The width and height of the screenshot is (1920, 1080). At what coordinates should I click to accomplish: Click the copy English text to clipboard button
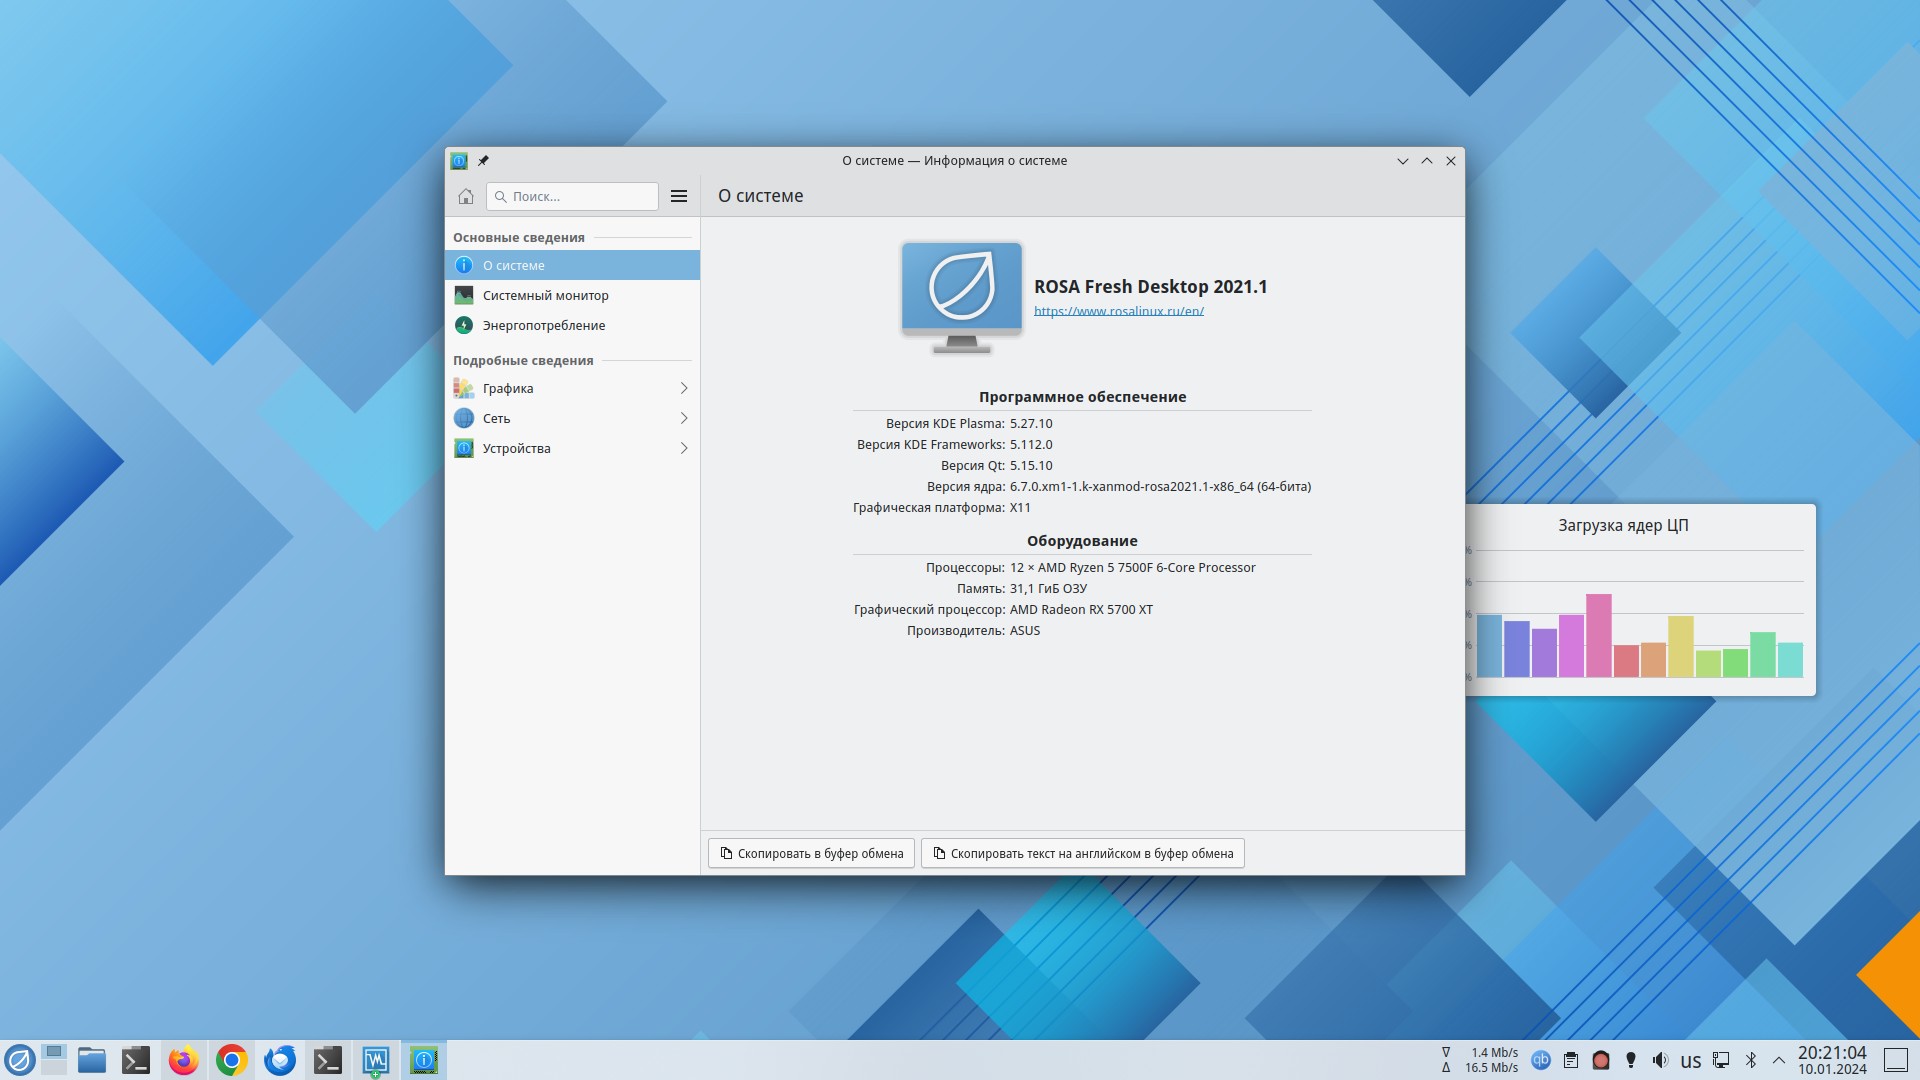coord(1082,853)
